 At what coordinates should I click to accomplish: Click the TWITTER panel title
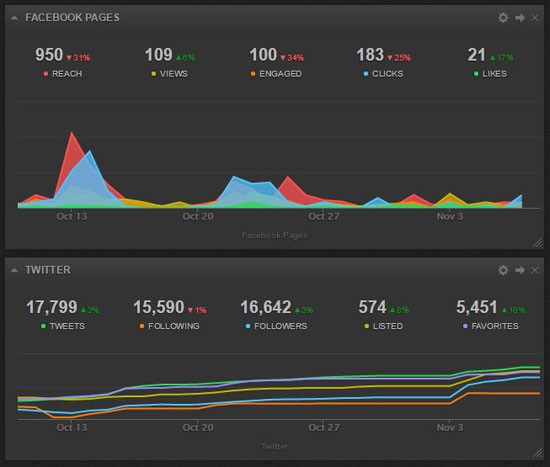(48, 270)
